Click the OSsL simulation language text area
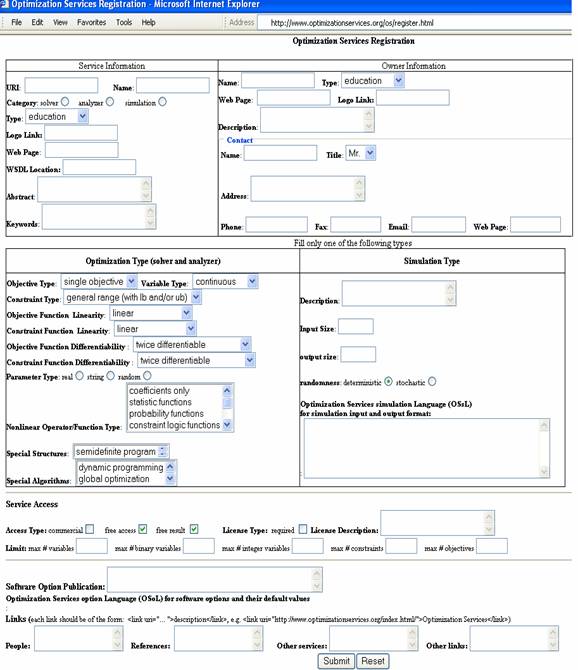Viewport: 578px width, 670px height. [427, 448]
